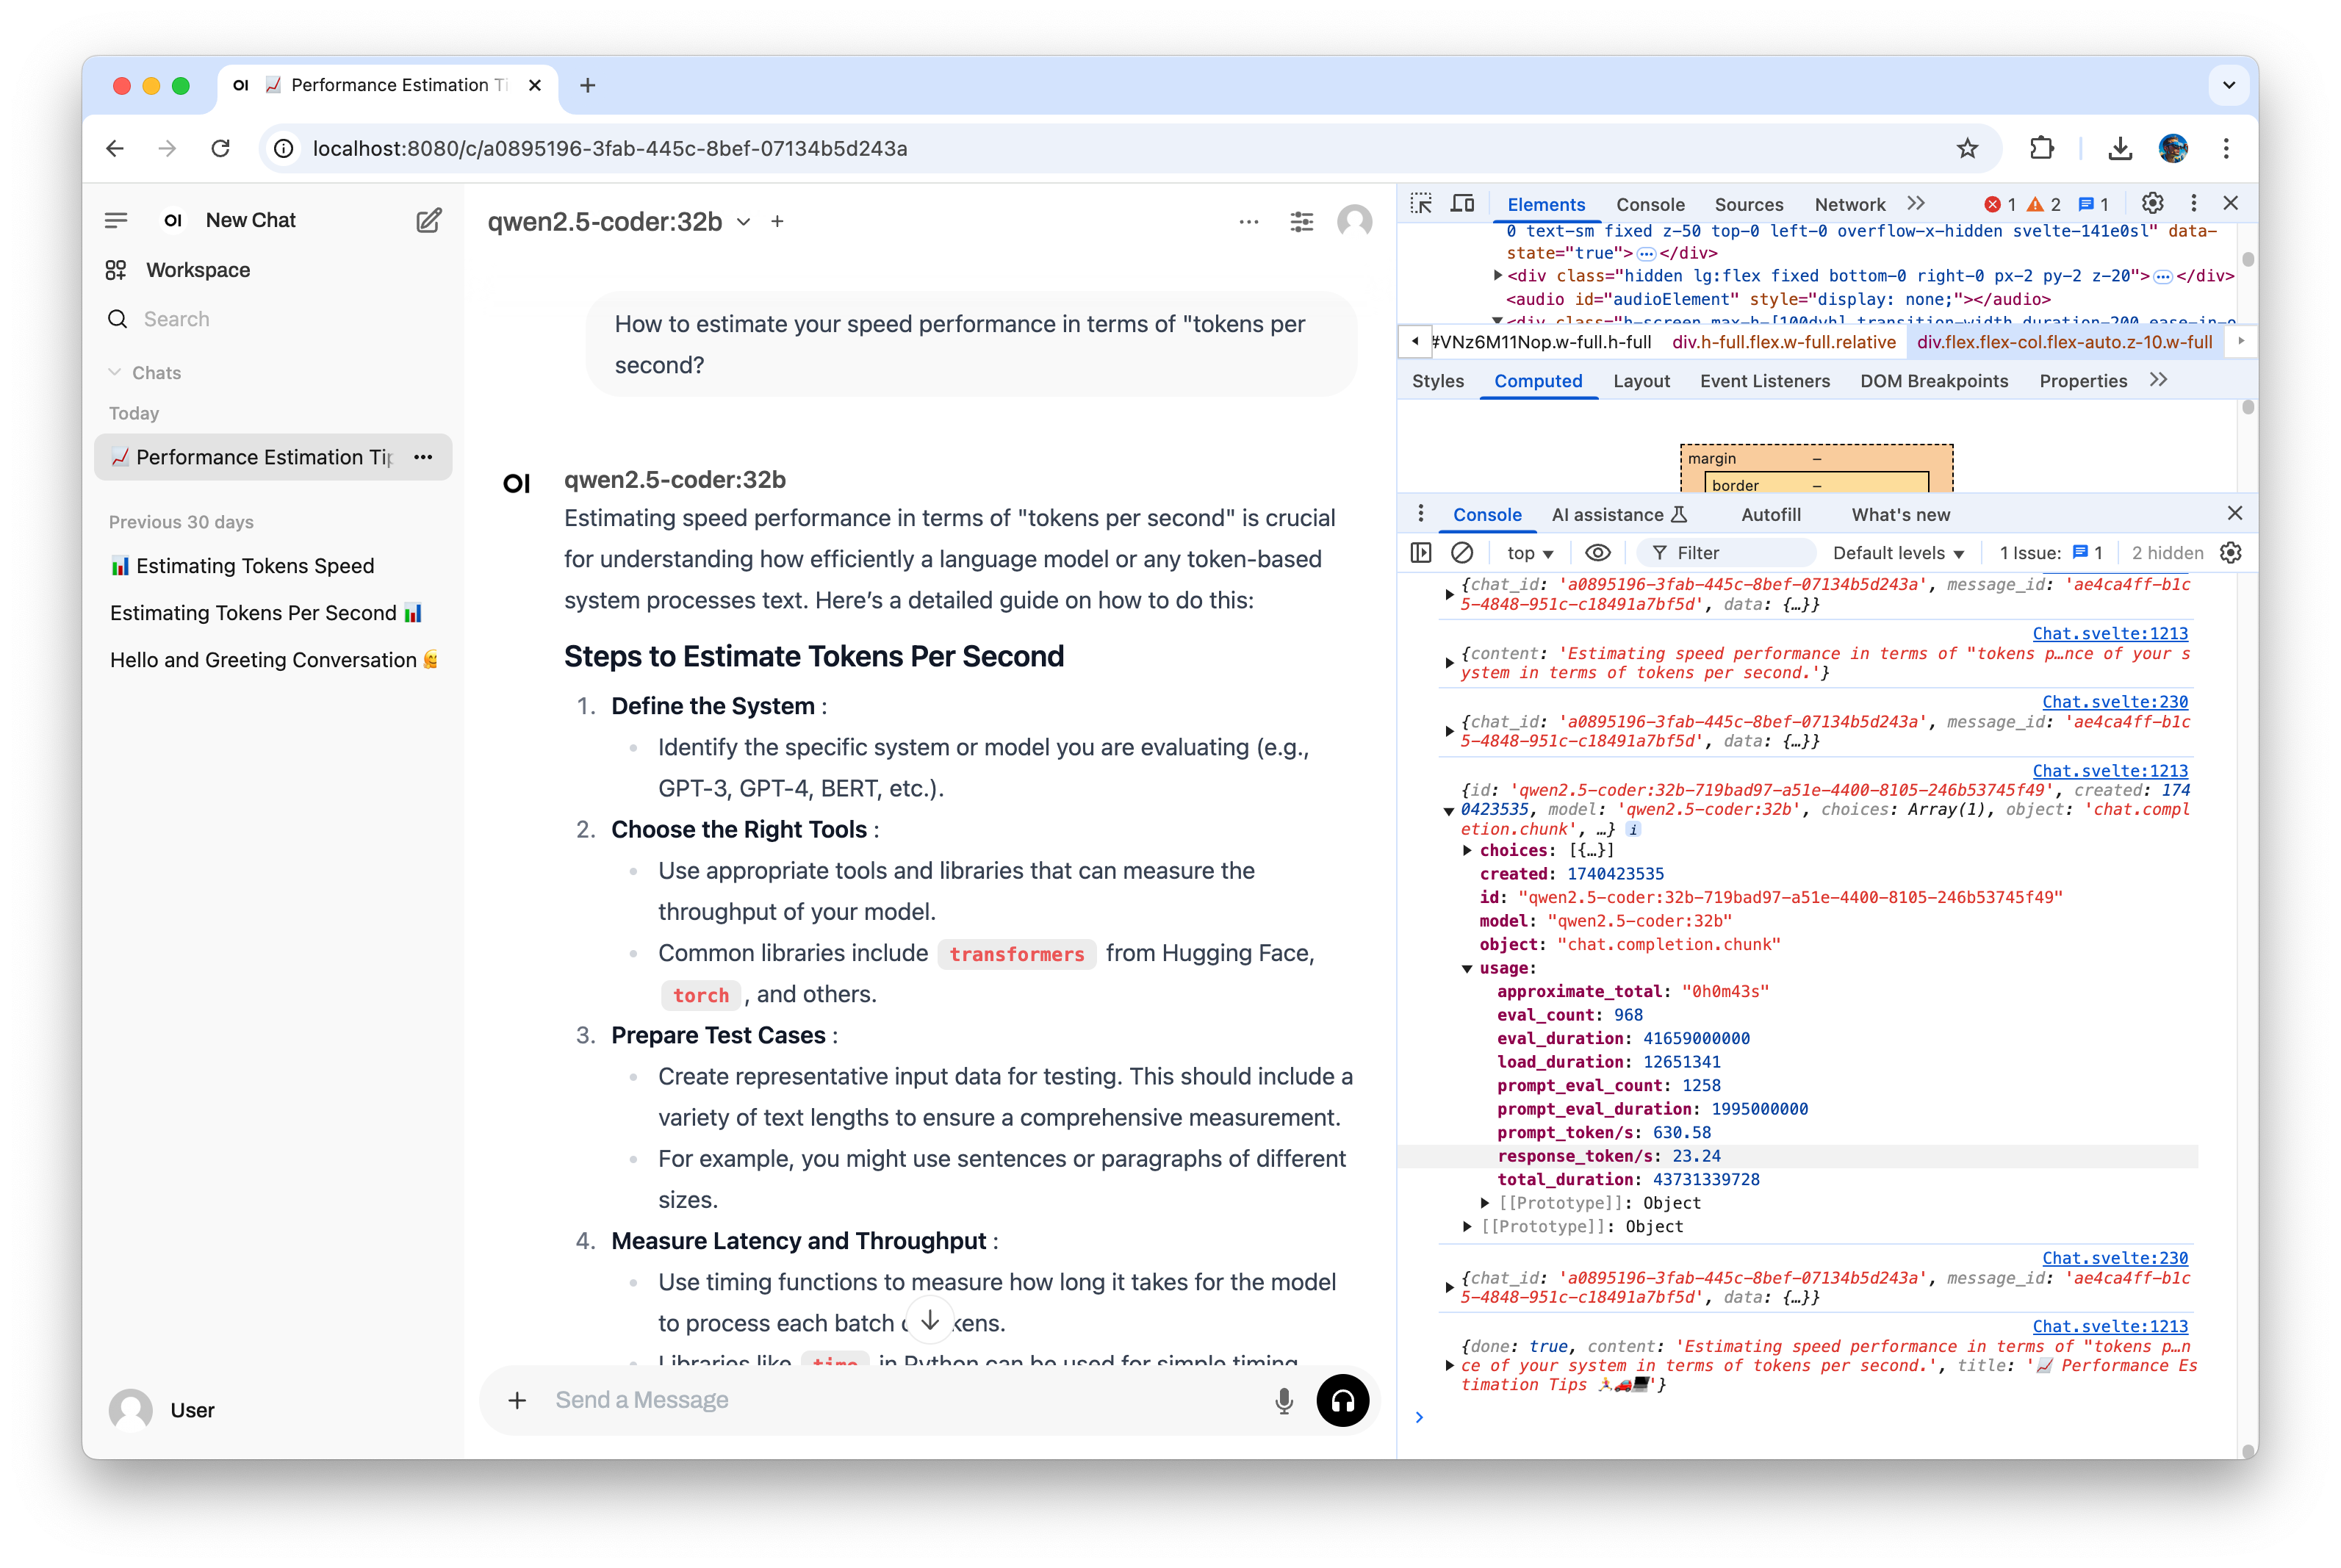Toggle the live expression eye icon

coord(1598,552)
